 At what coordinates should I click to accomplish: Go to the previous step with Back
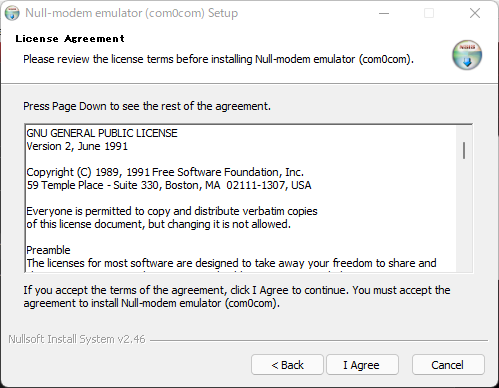point(287,365)
